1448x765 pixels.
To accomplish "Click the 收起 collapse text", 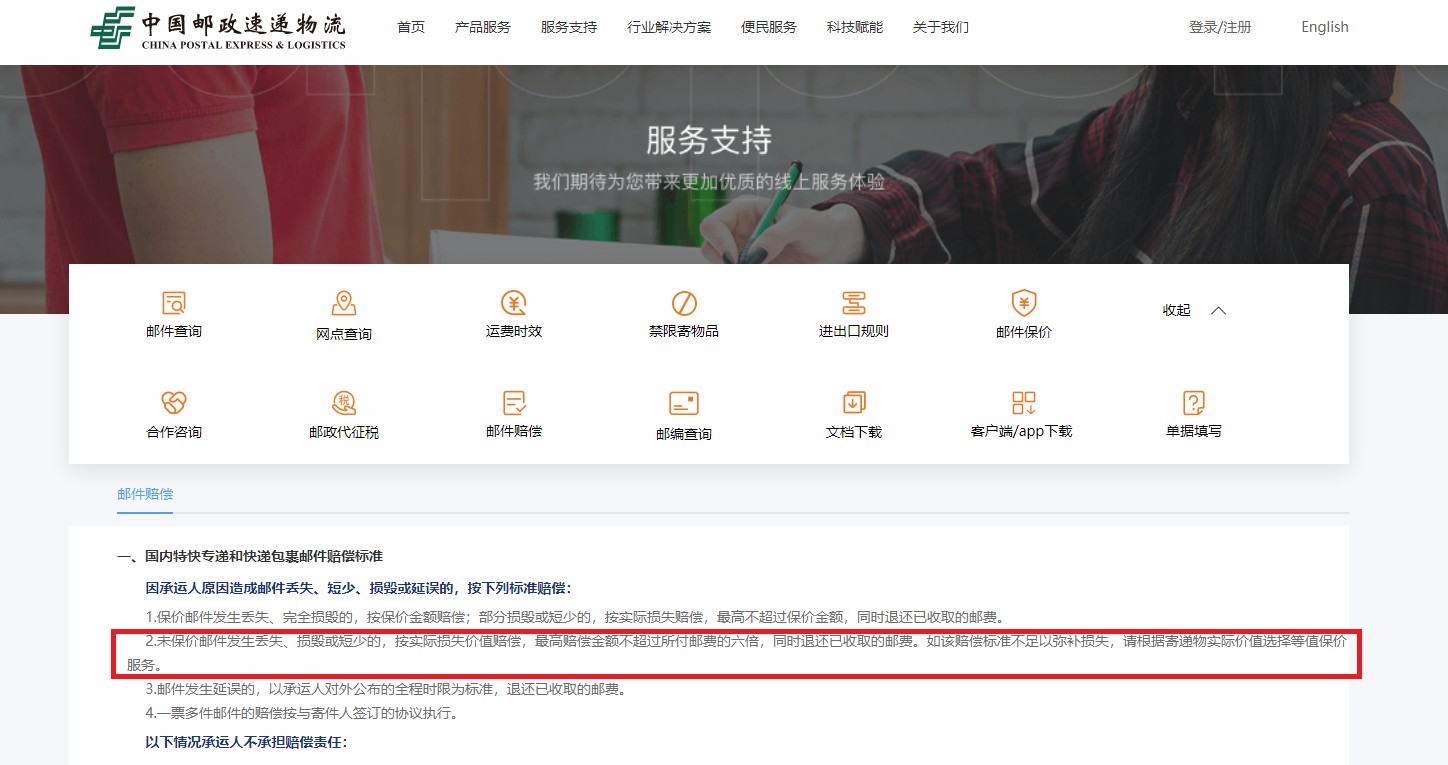I will tap(1176, 310).
